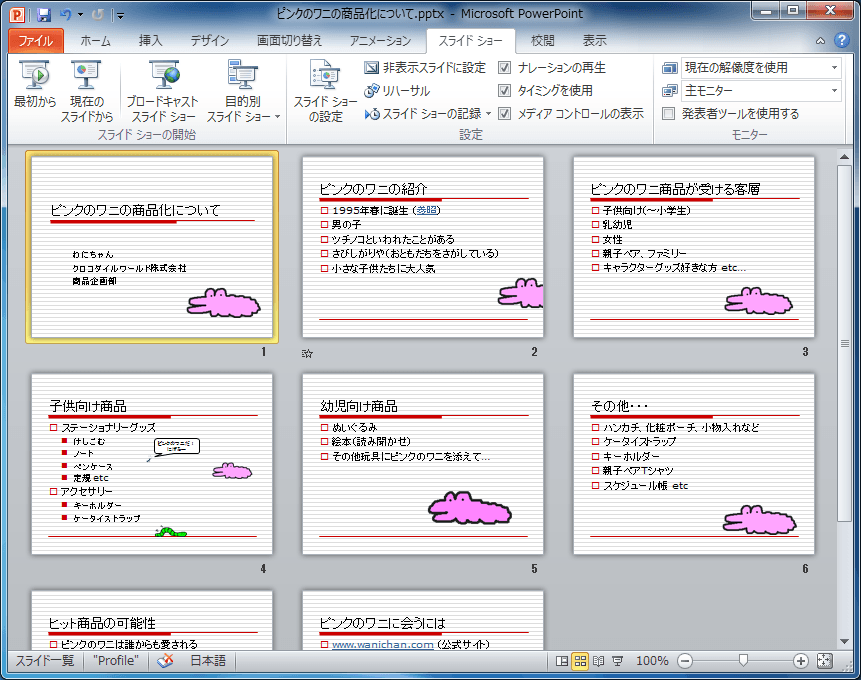Click resolution icon beside combo box
861x680 pixels.
pos(669,68)
